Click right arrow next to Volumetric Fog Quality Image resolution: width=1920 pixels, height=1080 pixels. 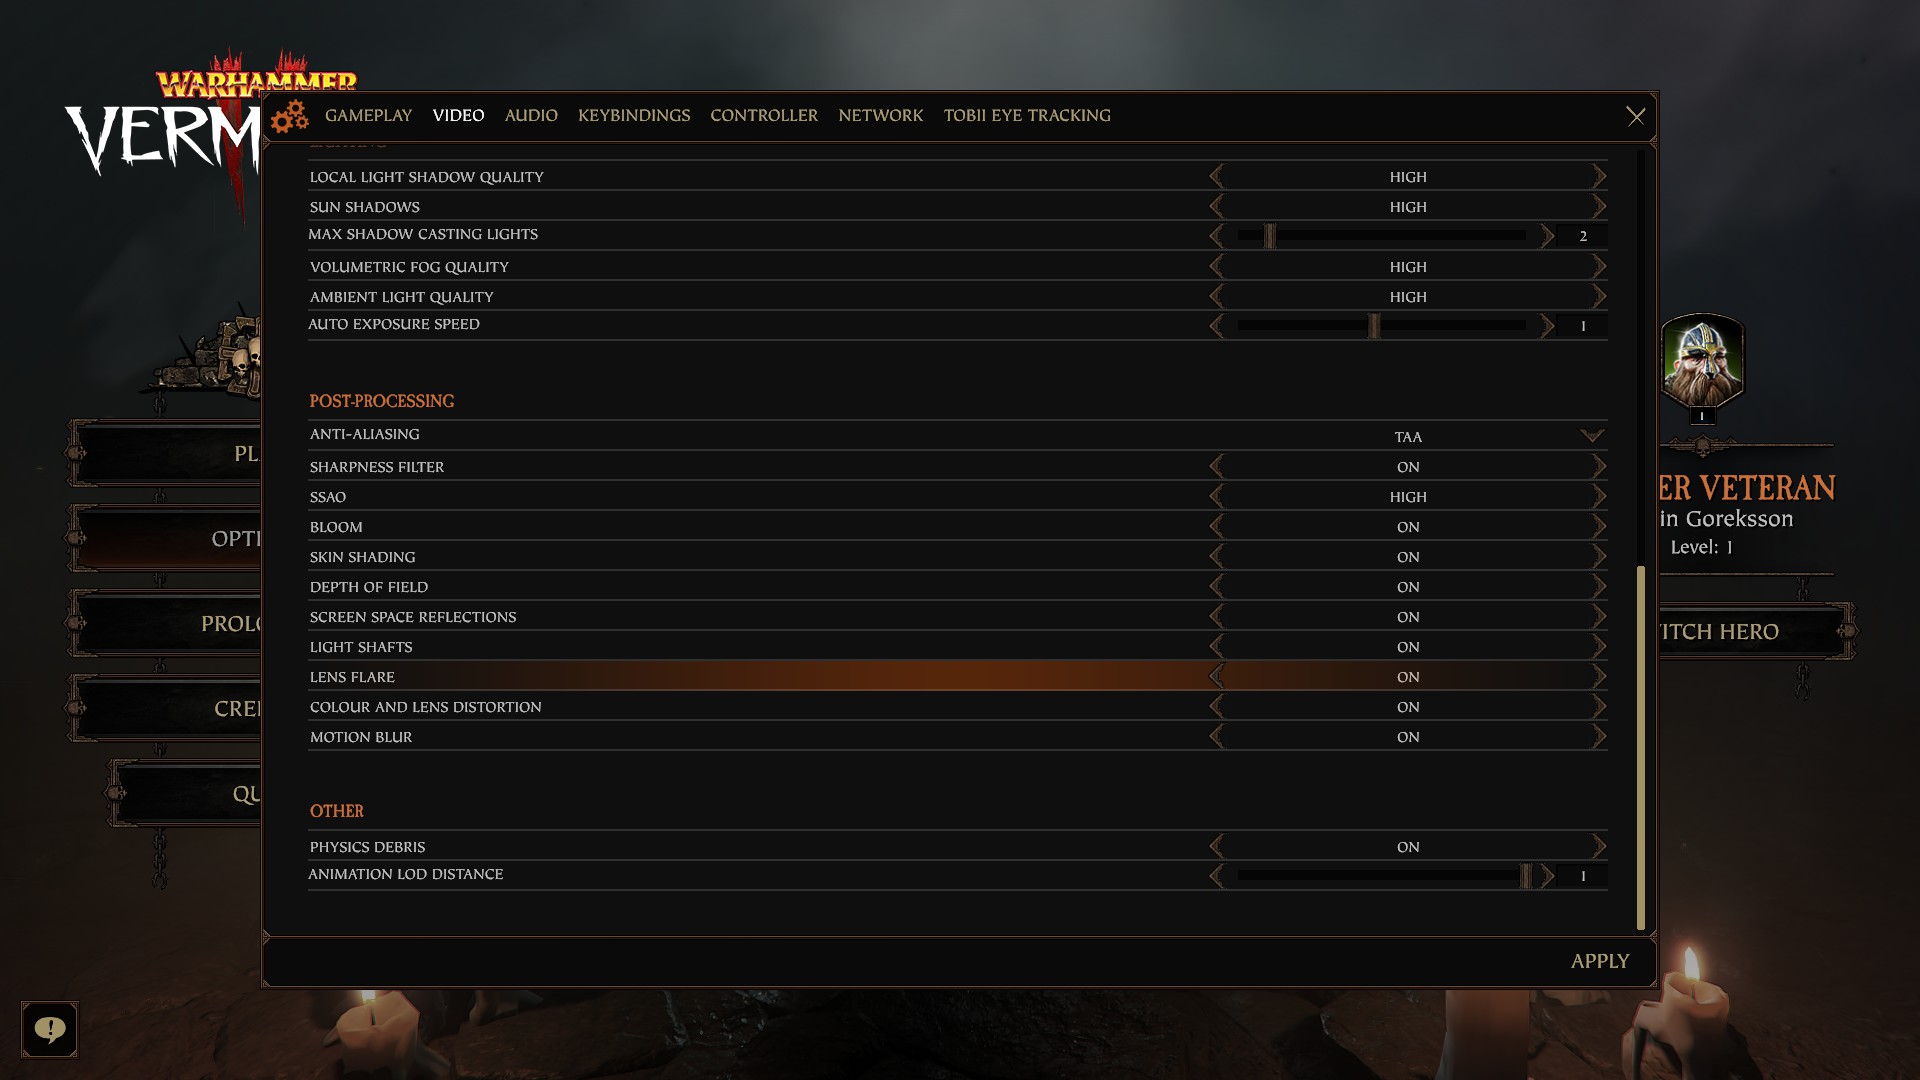pyautogui.click(x=1599, y=267)
